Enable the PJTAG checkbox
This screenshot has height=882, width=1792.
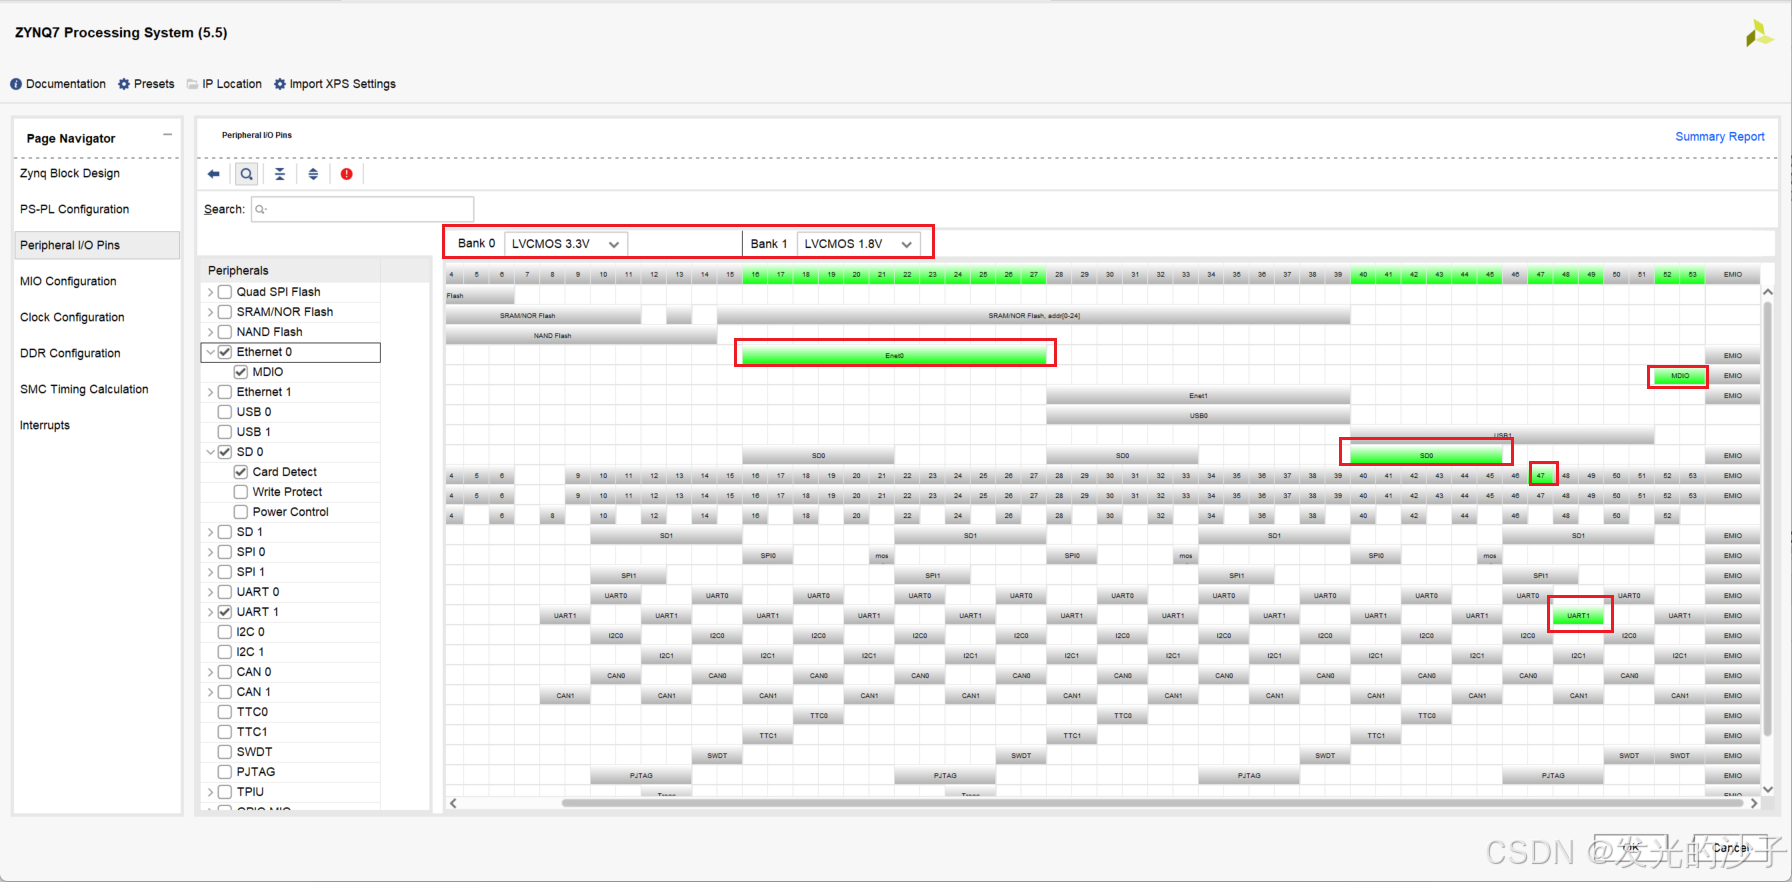pyautogui.click(x=225, y=772)
